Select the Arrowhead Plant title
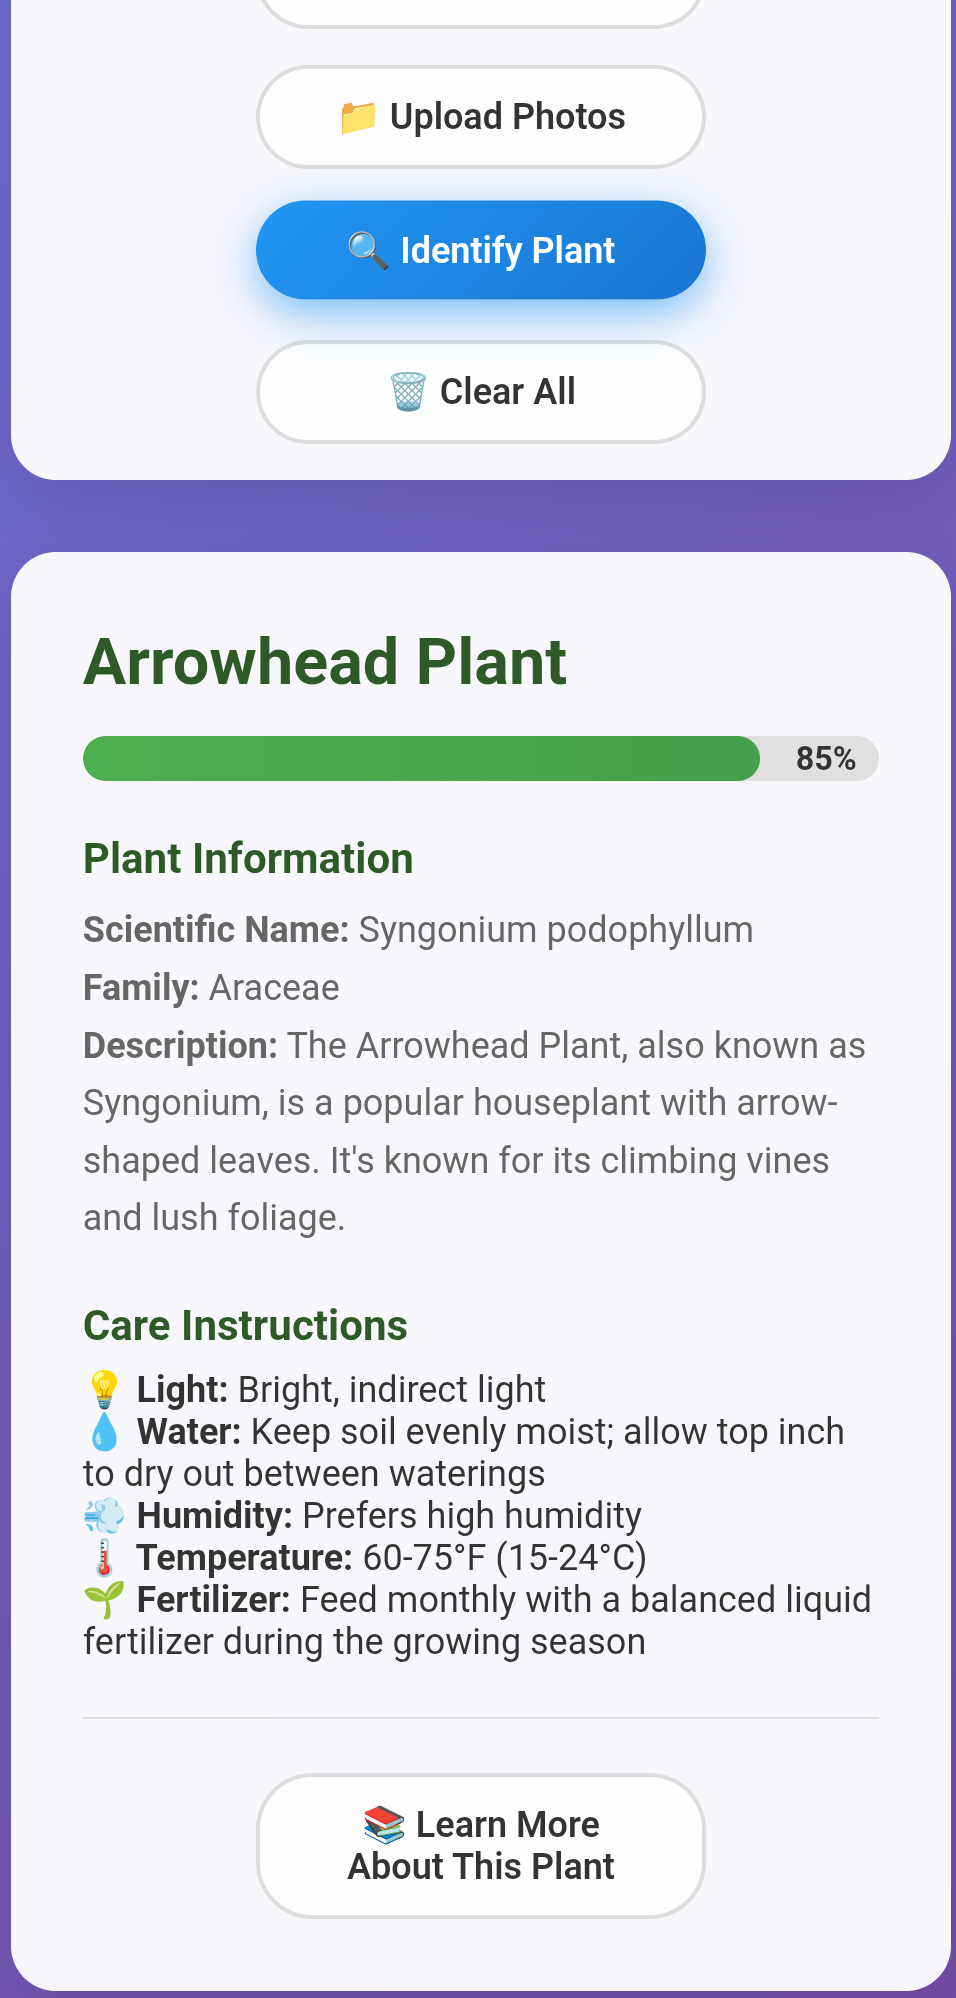 (325, 662)
